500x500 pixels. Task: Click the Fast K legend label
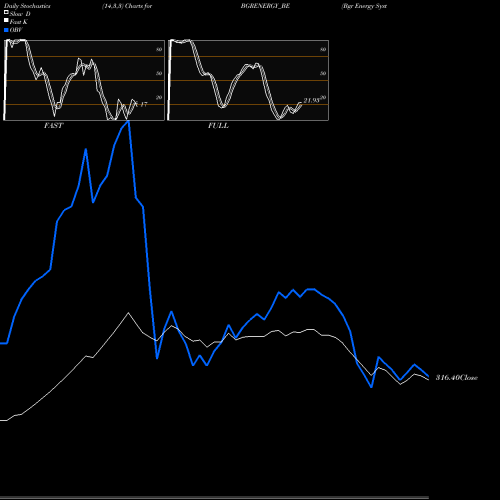[x=19, y=22]
